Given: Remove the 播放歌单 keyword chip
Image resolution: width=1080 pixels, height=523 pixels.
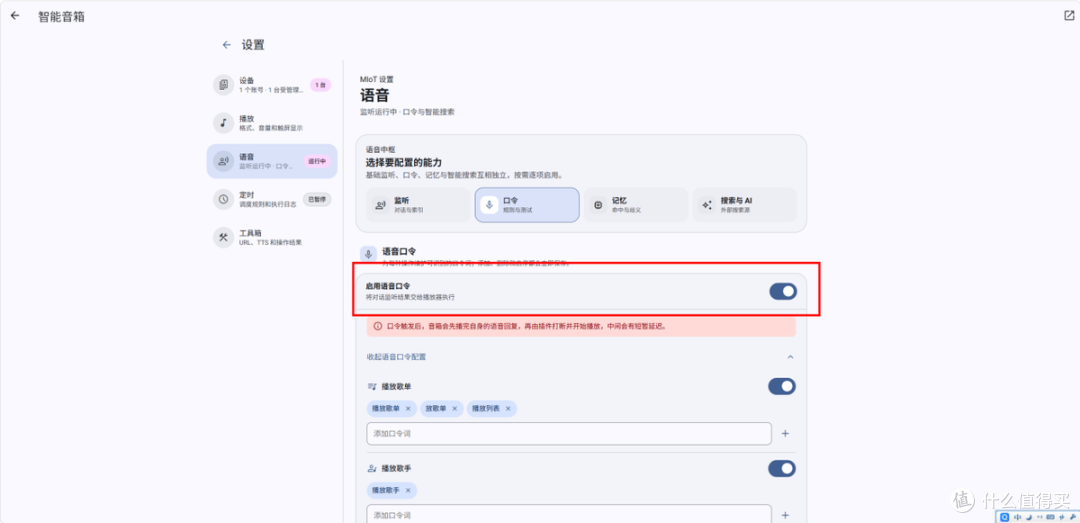Looking at the screenshot, I should (408, 409).
